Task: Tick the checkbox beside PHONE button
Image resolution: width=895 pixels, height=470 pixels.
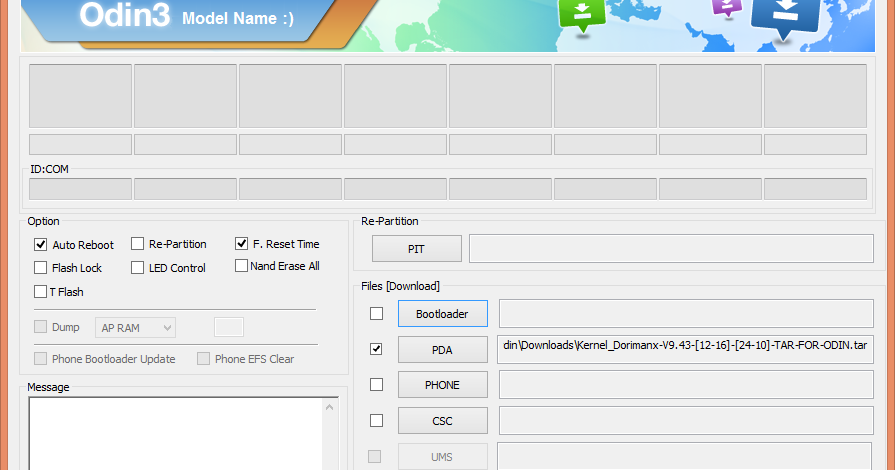Action: point(377,385)
